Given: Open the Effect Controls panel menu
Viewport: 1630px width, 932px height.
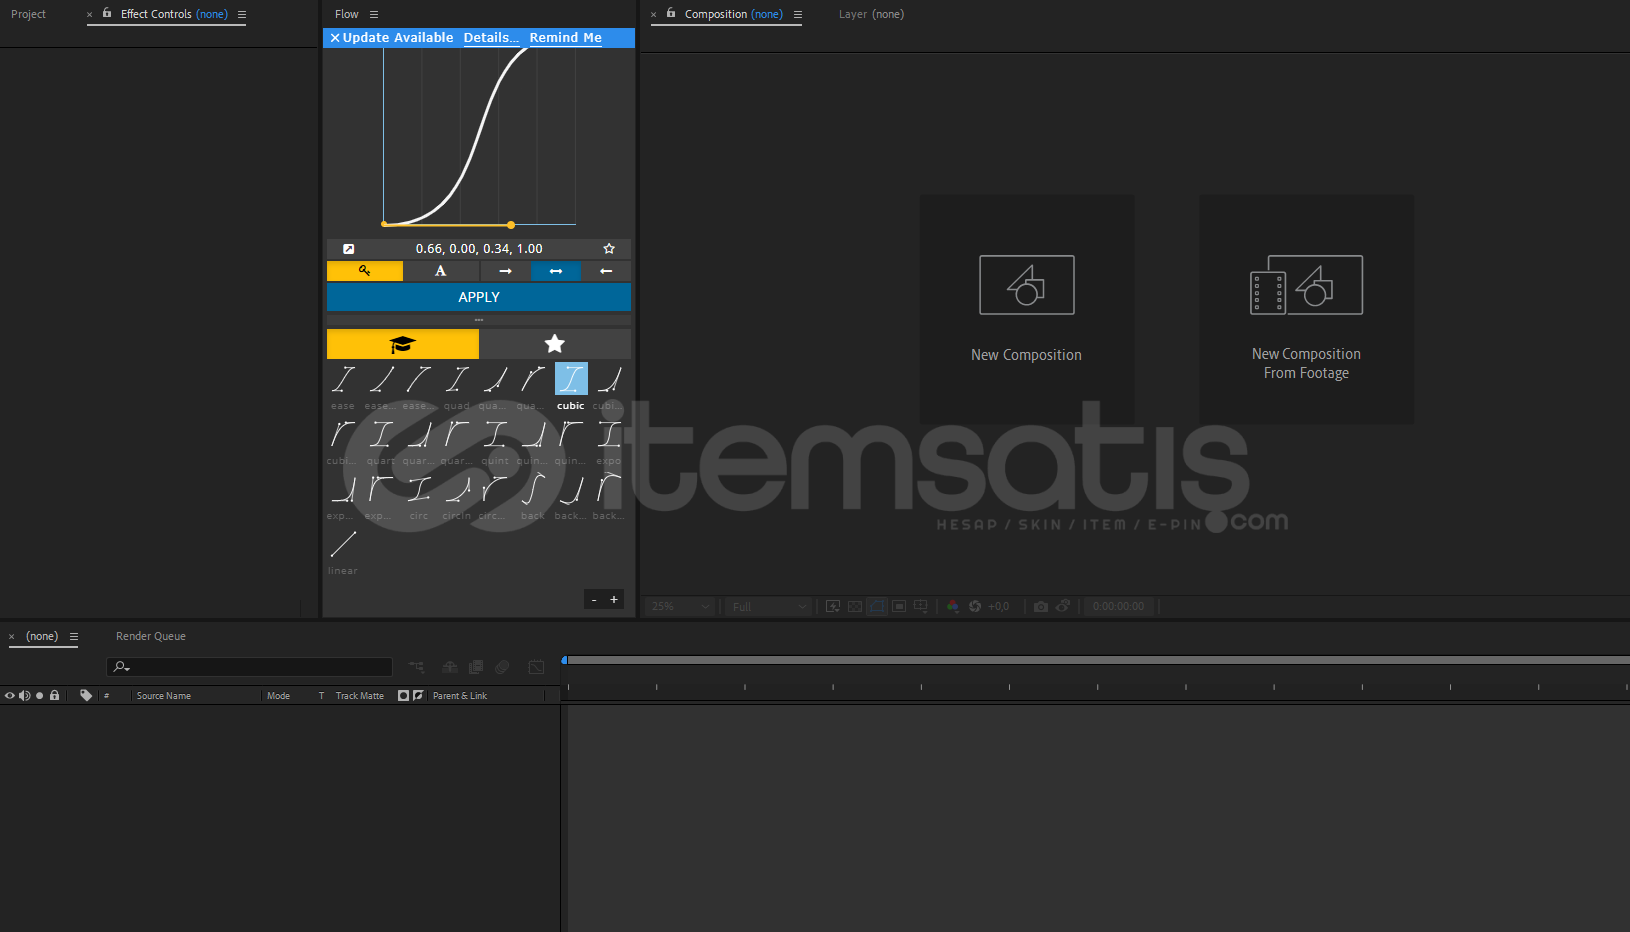Looking at the screenshot, I should (242, 14).
